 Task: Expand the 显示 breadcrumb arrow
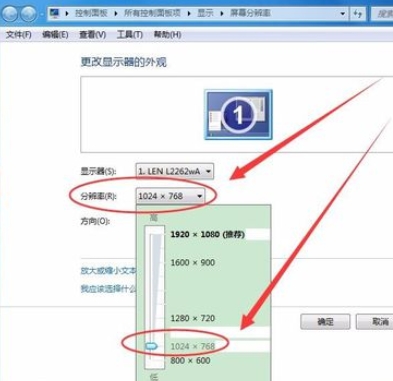pos(222,14)
